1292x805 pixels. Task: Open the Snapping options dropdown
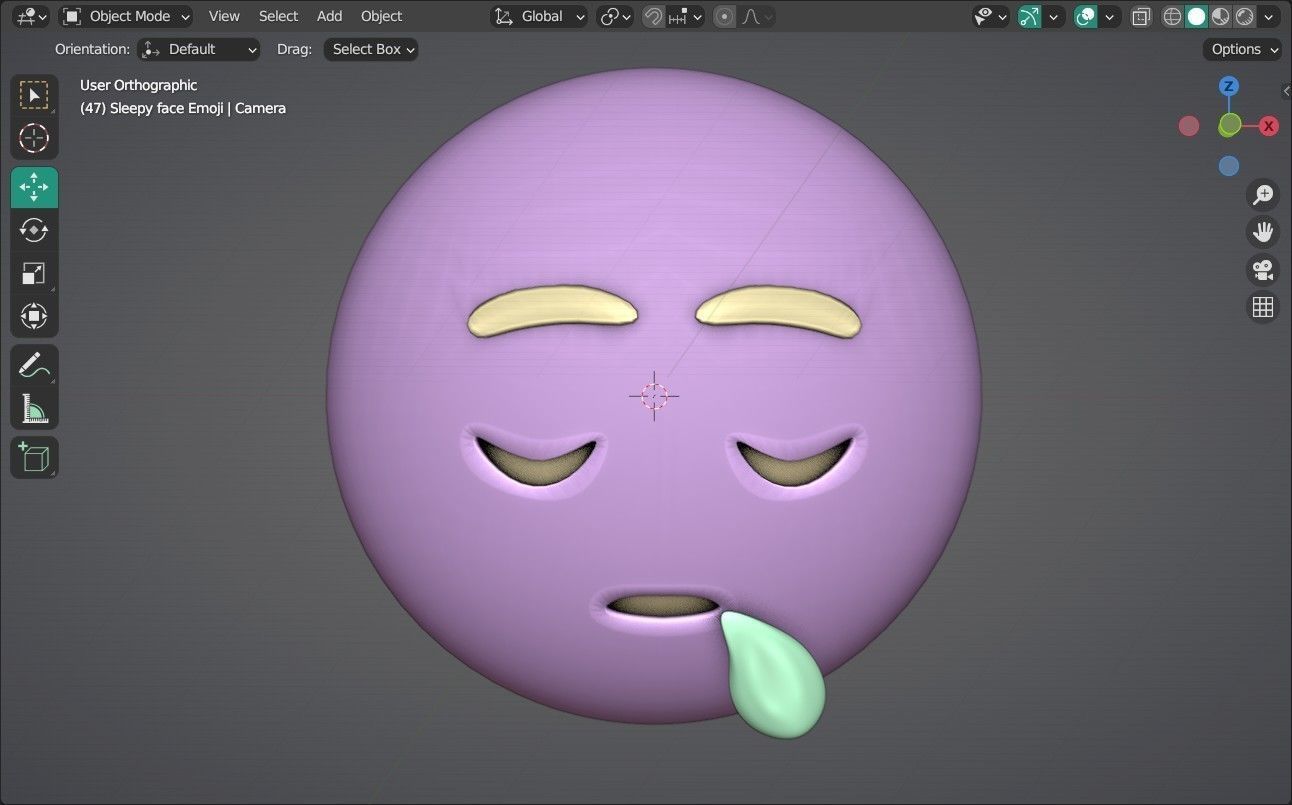tap(686, 16)
